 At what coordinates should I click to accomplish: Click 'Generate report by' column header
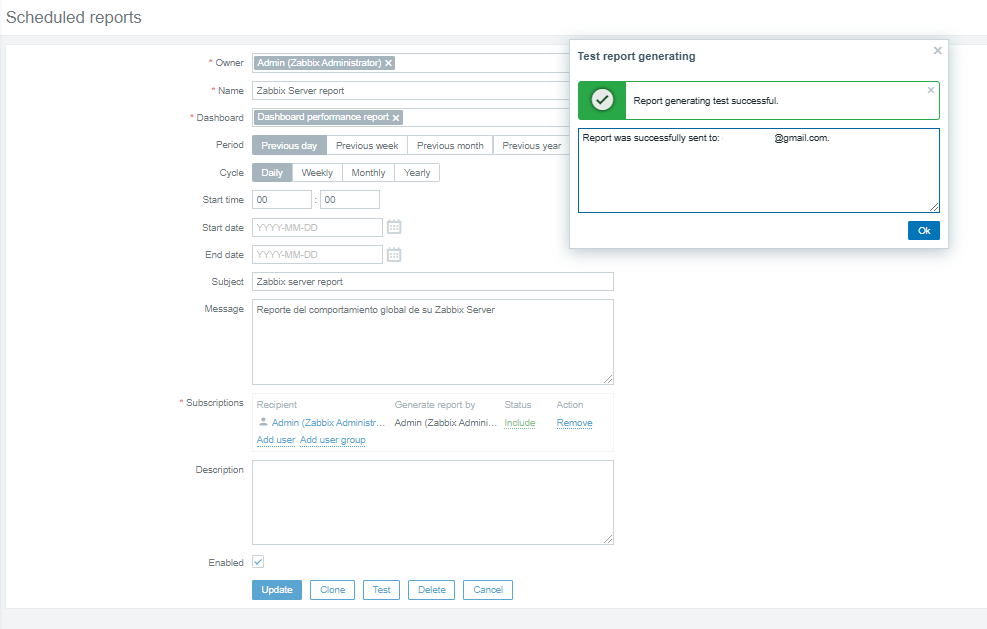click(x=435, y=405)
